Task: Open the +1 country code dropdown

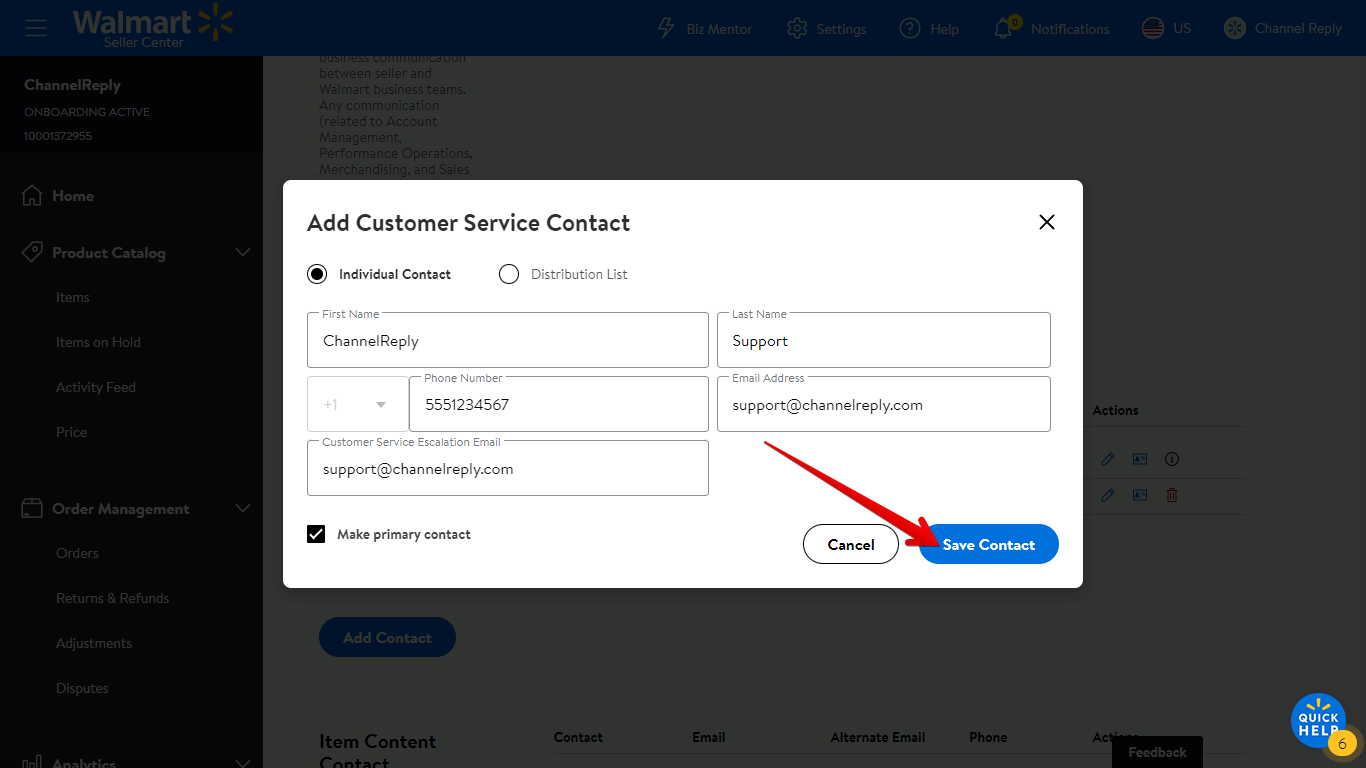Action: pyautogui.click(x=358, y=404)
